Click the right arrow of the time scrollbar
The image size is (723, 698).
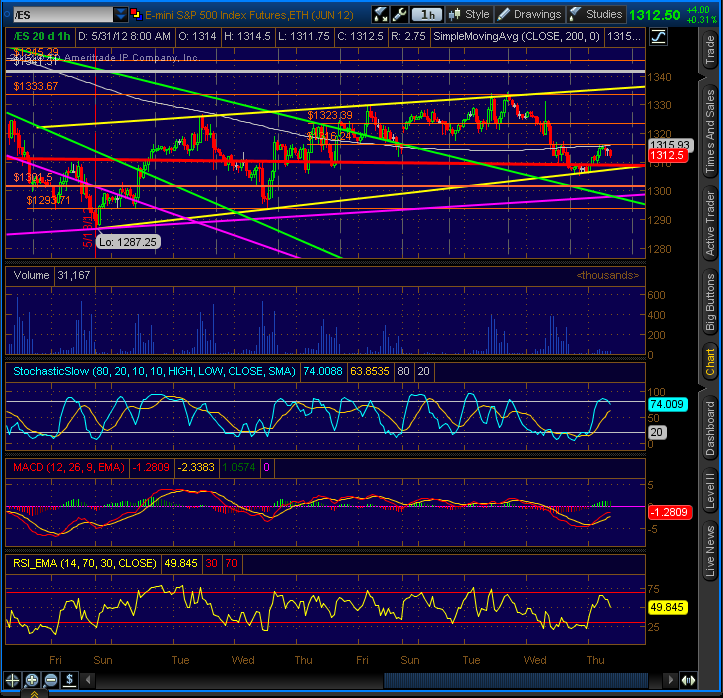pos(670,680)
